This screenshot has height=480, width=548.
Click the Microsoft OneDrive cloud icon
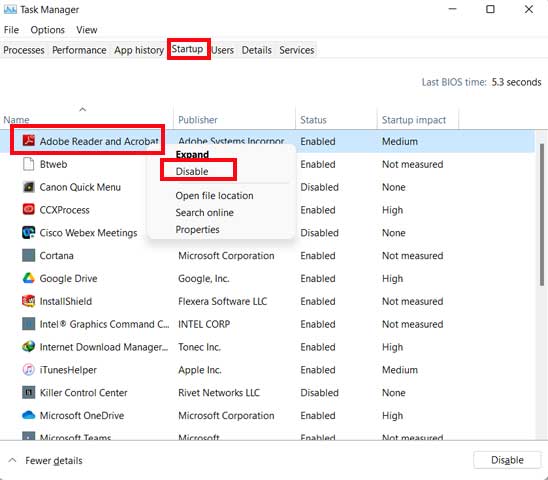(29, 415)
